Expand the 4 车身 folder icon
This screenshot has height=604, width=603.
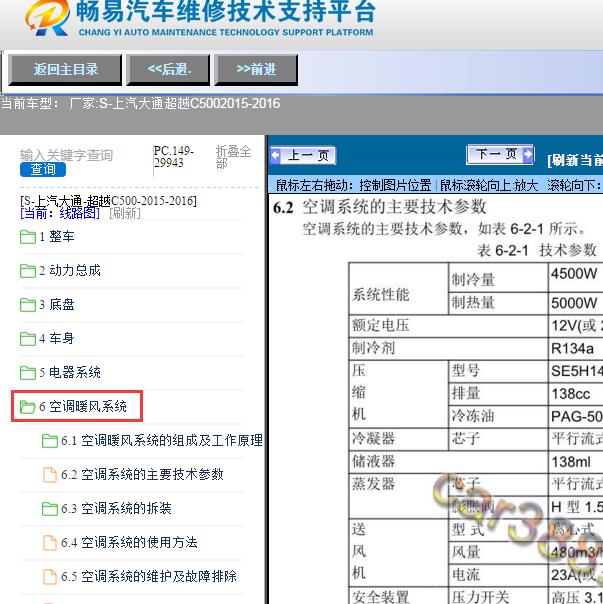(28, 339)
